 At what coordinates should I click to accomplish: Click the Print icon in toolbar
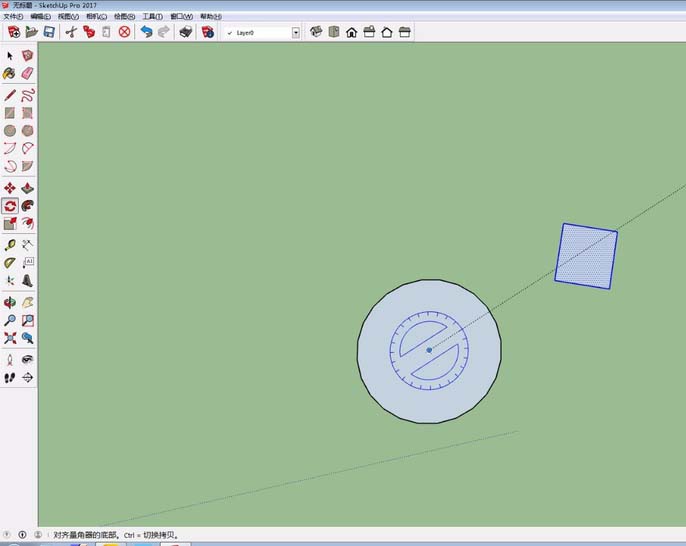(185, 32)
